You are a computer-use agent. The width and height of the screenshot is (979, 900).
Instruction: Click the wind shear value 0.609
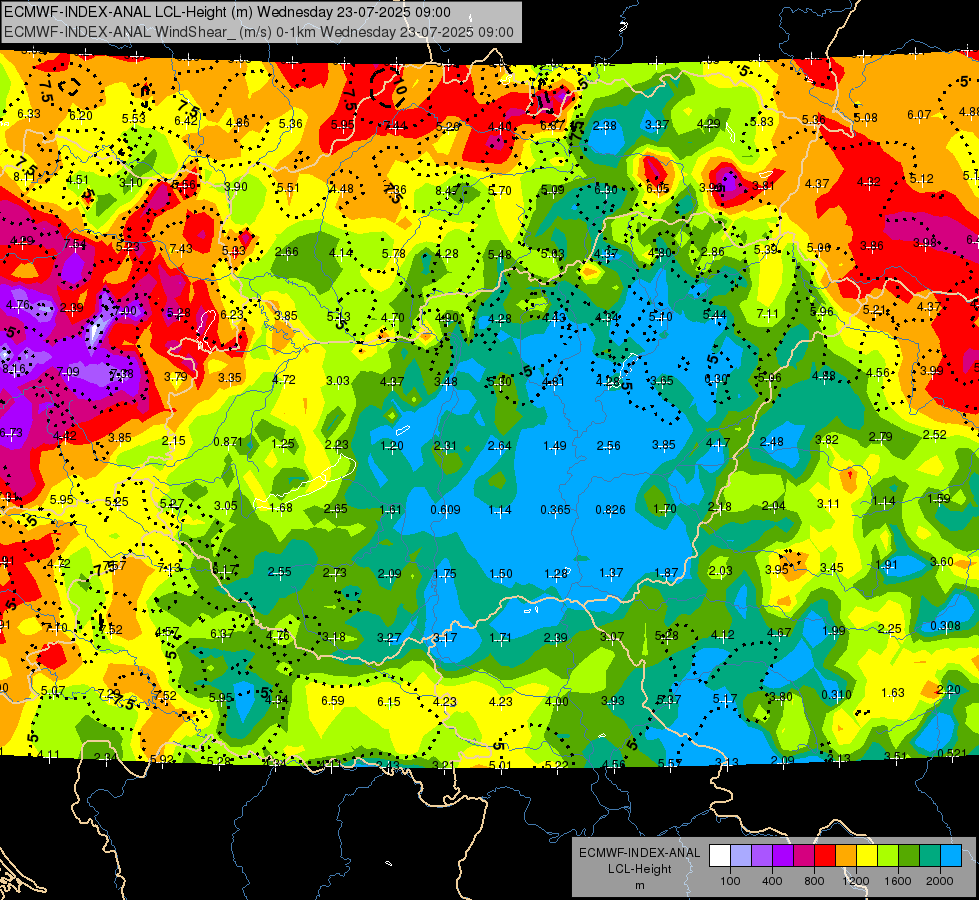pyautogui.click(x=445, y=510)
